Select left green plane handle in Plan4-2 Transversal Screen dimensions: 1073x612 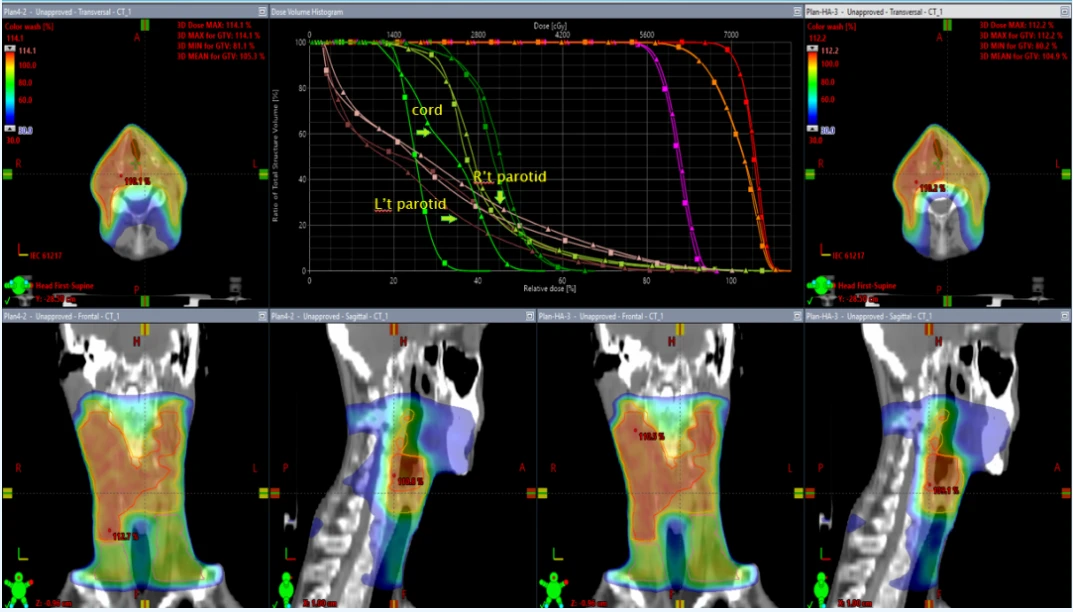click(x=8, y=174)
